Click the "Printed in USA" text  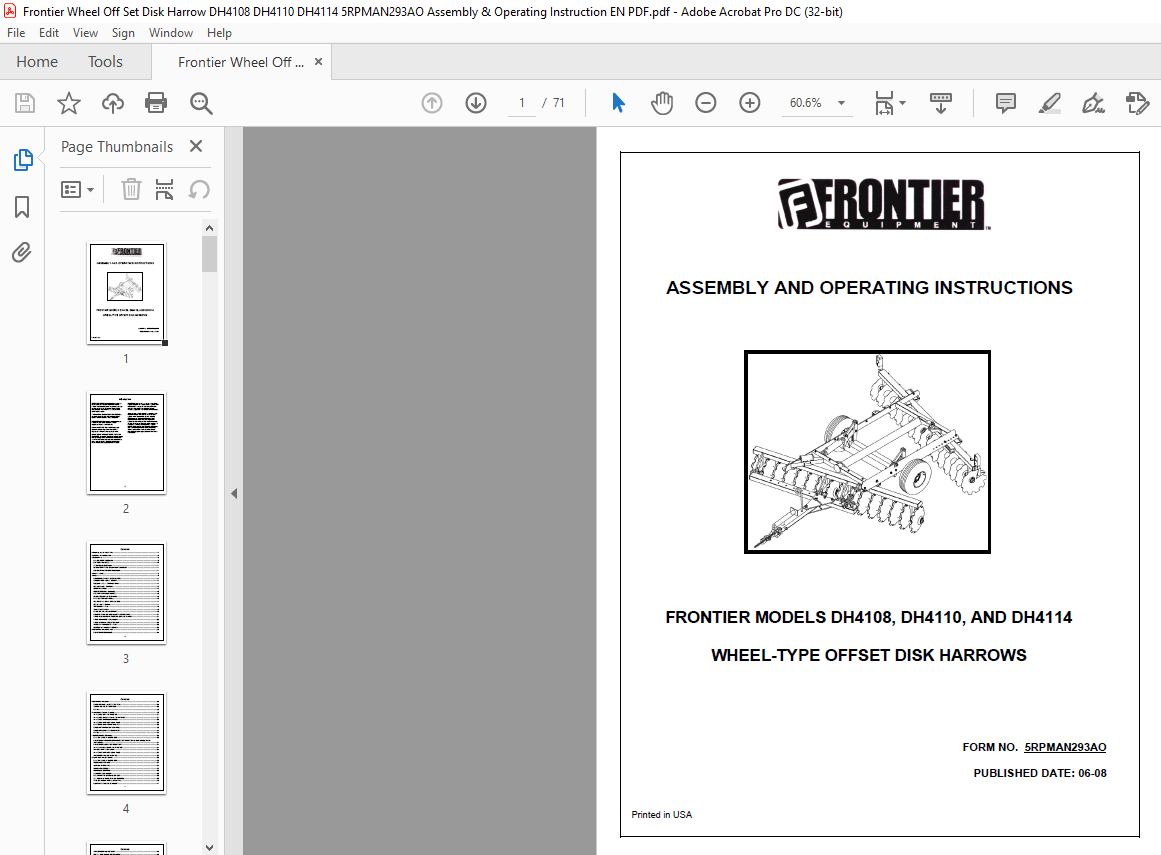(x=661, y=814)
